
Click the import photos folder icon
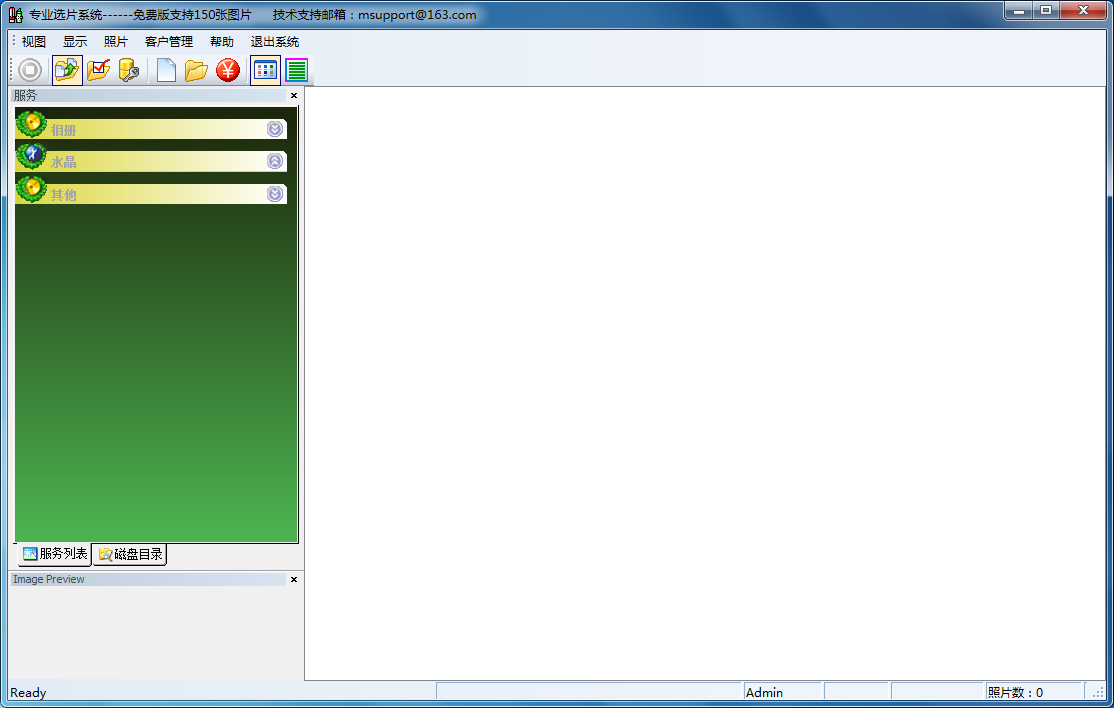click(x=67, y=70)
